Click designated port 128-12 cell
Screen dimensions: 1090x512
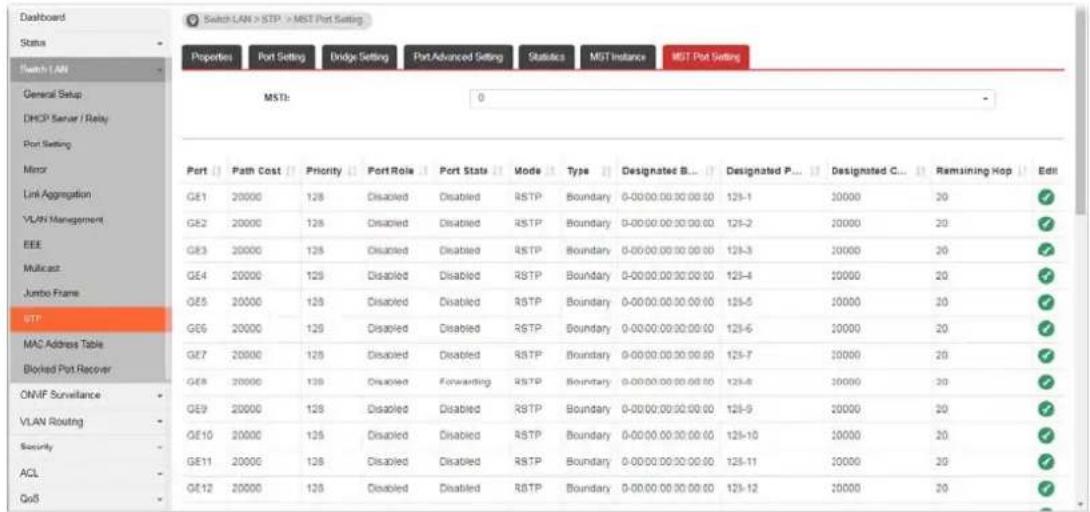(x=744, y=488)
